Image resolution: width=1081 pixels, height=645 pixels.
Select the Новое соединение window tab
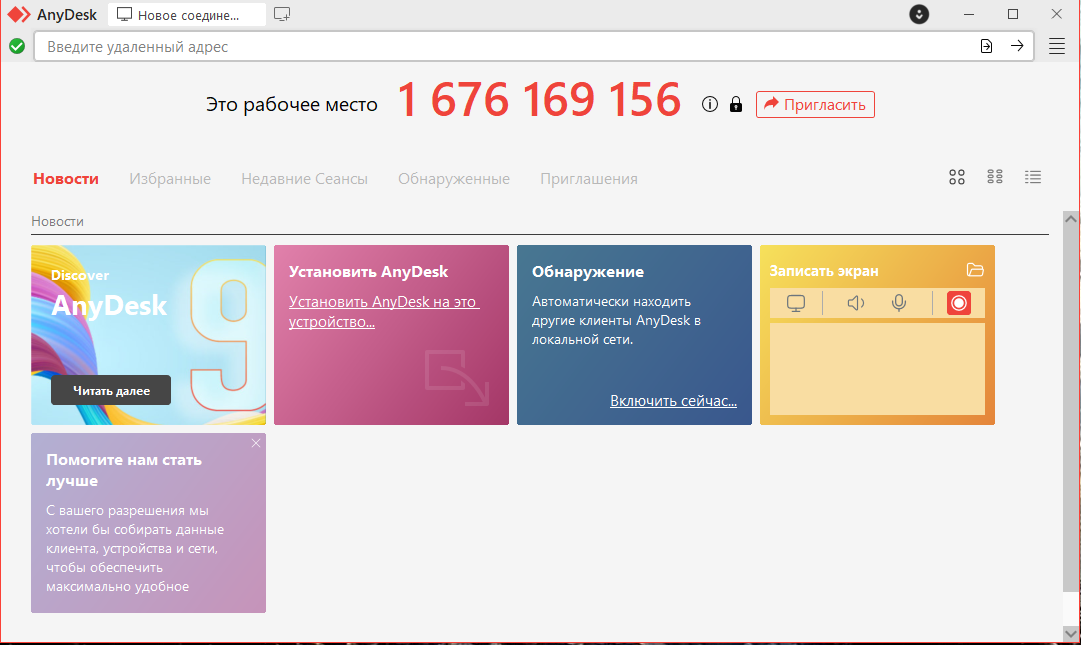(x=187, y=14)
